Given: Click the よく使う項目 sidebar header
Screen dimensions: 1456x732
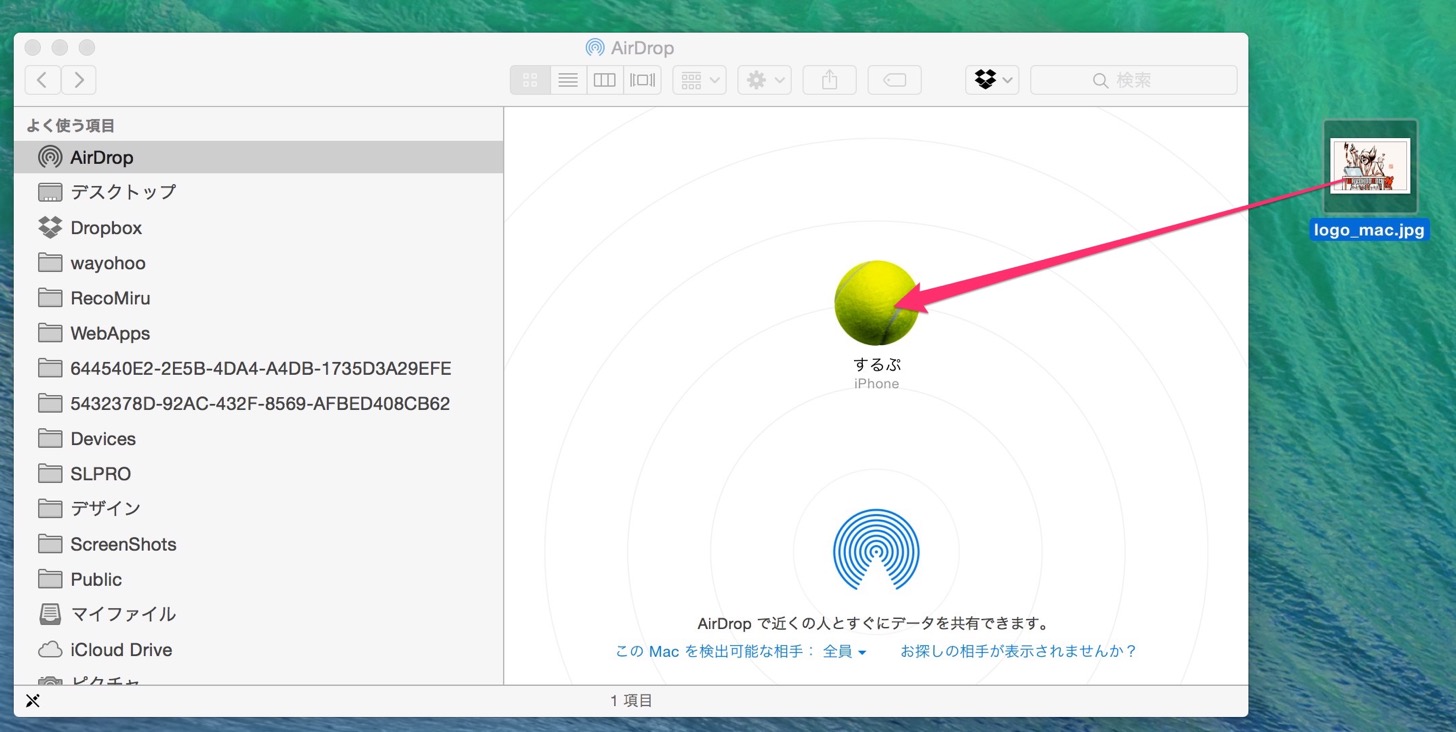Looking at the screenshot, I should tap(71, 126).
